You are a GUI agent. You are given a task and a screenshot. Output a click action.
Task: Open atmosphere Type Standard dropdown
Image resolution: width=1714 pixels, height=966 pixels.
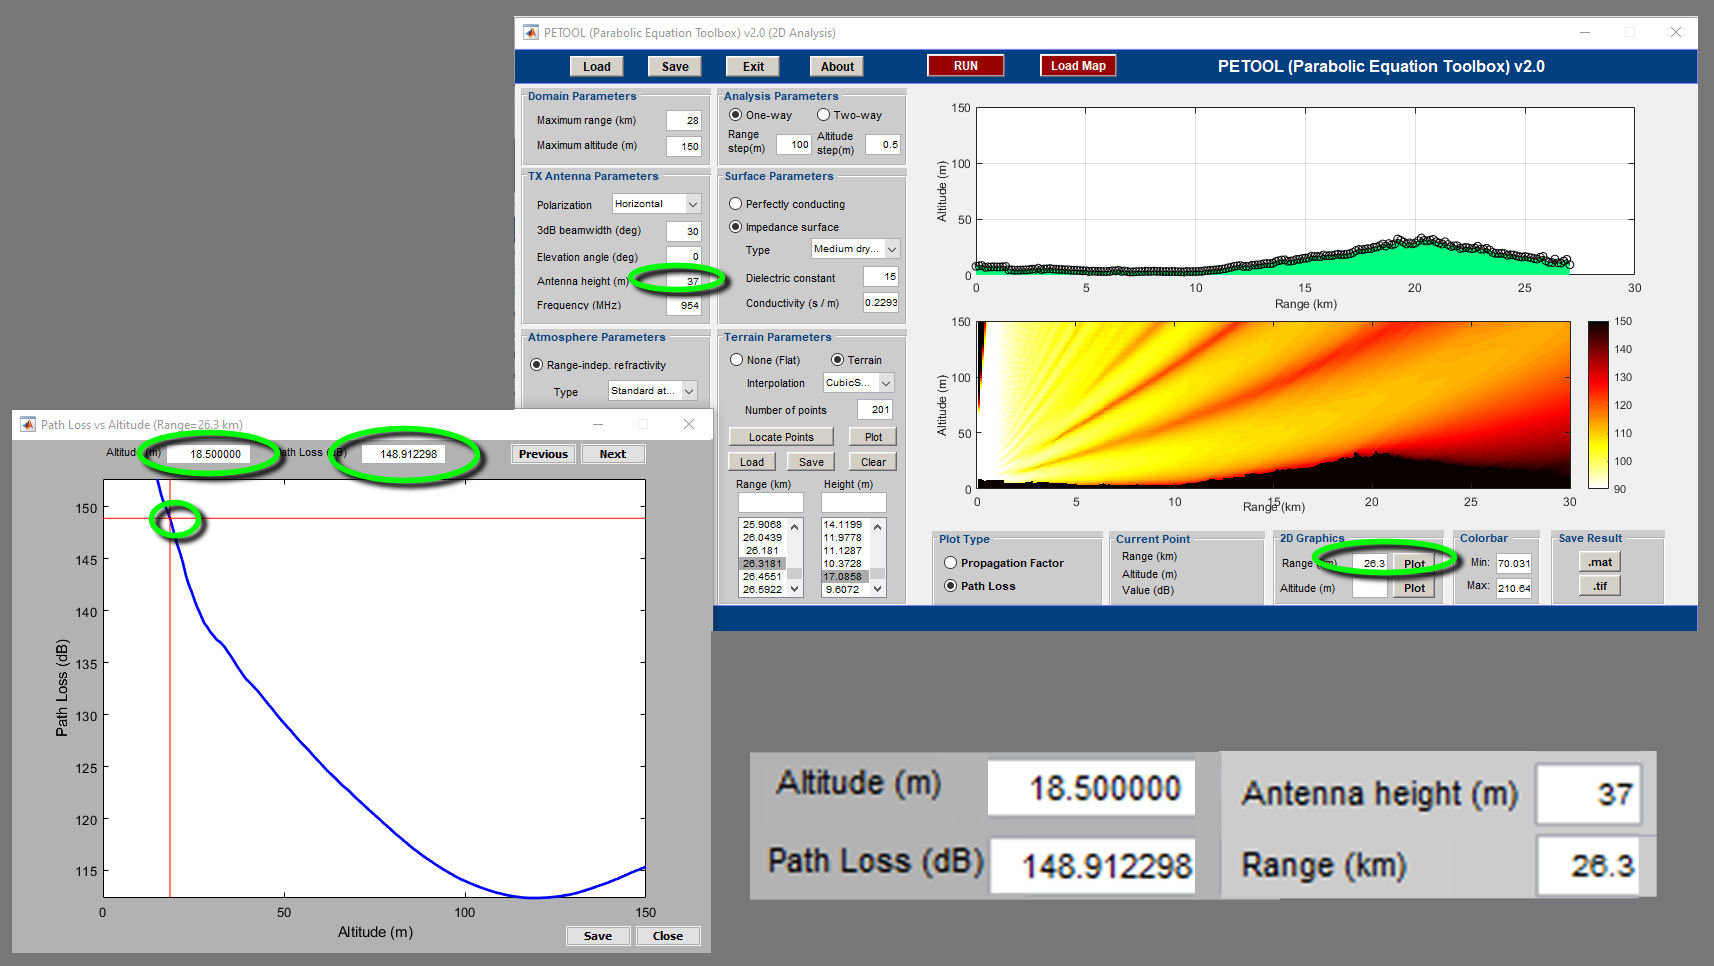[x=653, y=391]
